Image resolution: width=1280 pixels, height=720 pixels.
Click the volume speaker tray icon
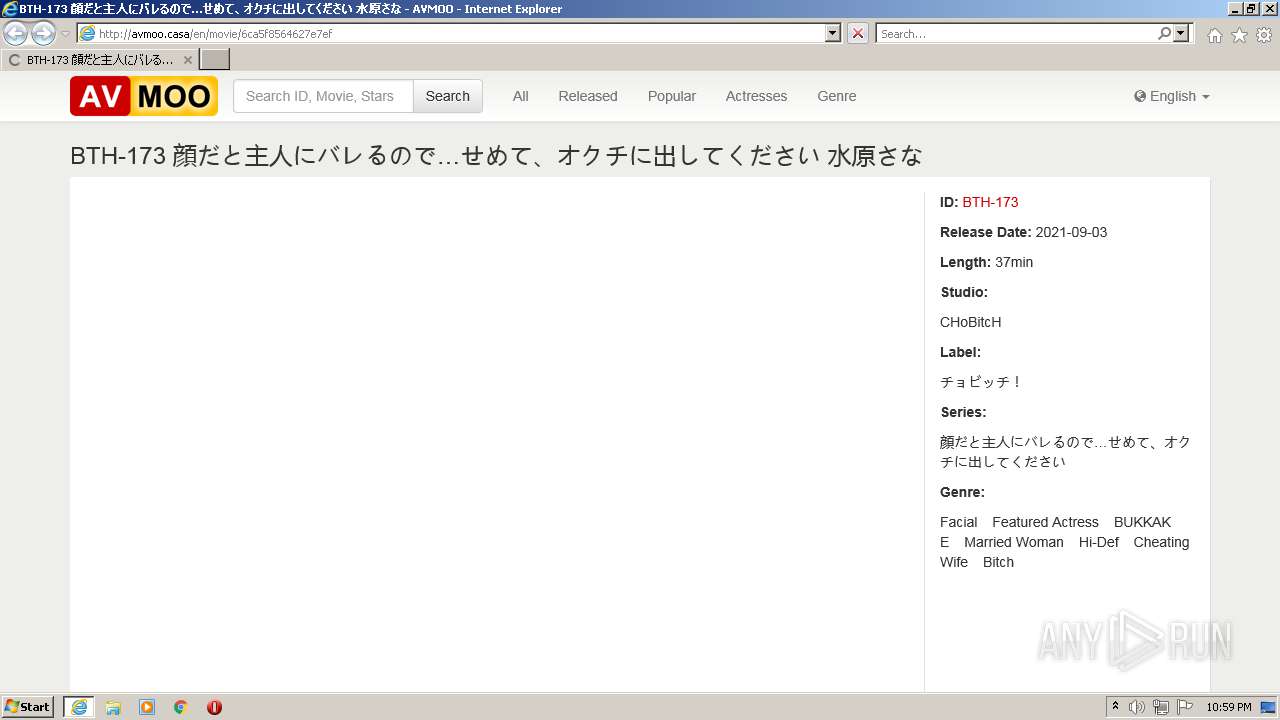1137,707
